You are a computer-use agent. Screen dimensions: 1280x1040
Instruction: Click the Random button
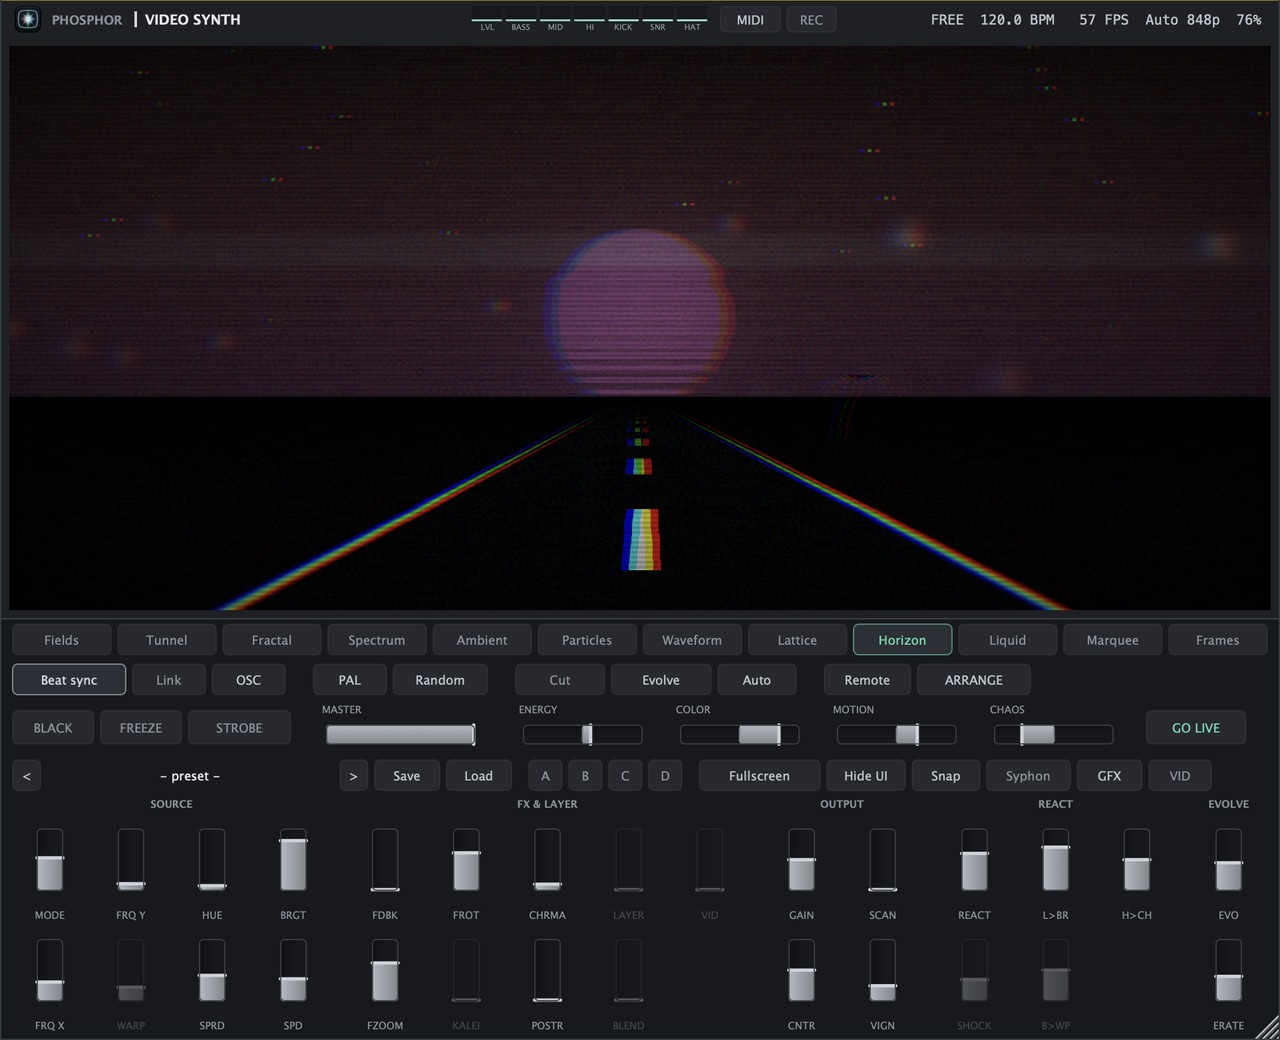[x=440, y=680]
